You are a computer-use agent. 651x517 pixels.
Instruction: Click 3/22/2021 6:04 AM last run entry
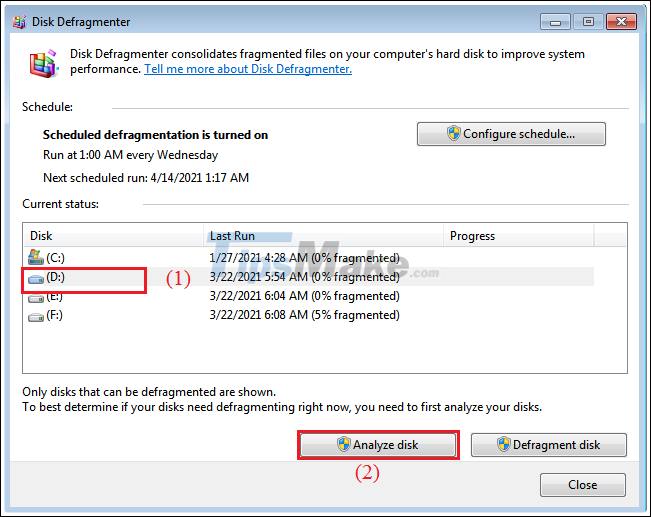click(x=304, y=296)
